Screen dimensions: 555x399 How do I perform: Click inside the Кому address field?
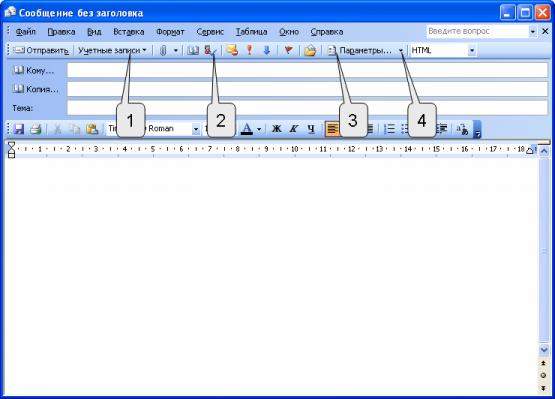[x=307, y=70]
